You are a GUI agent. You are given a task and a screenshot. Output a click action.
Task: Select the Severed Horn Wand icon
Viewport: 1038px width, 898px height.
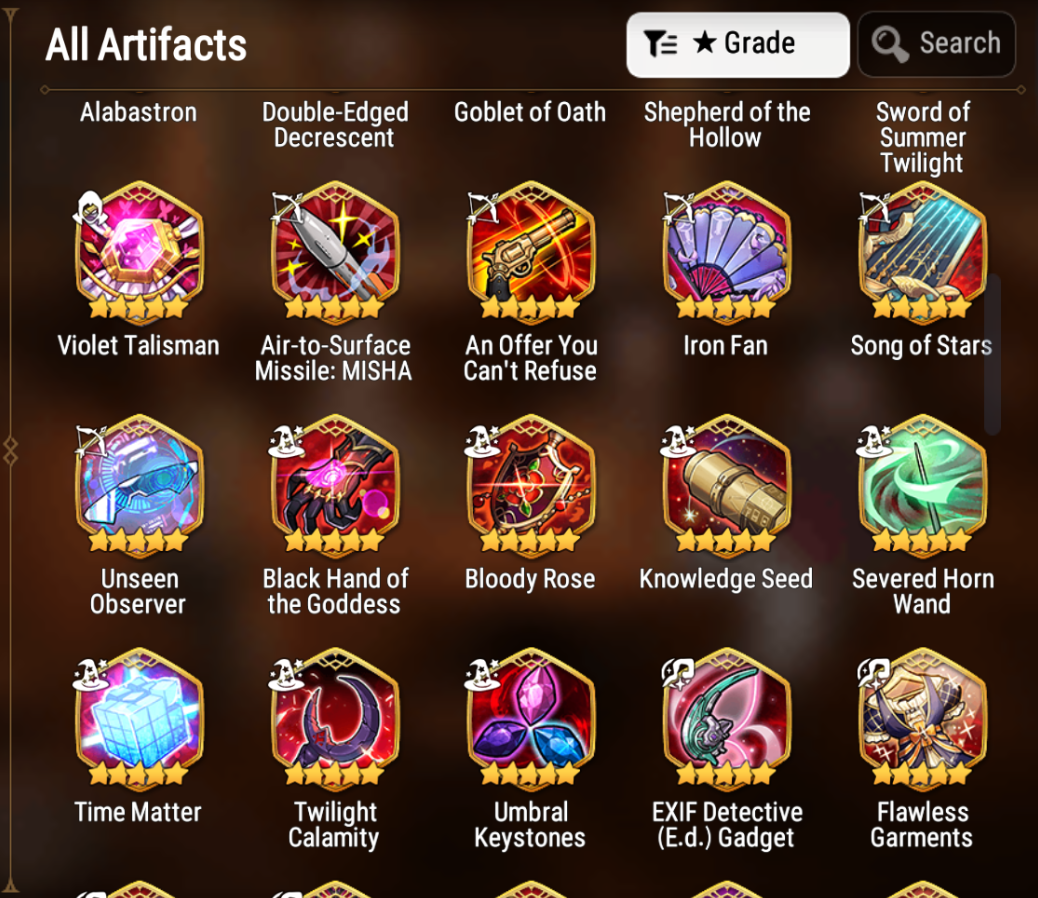[x=922, y=486]
